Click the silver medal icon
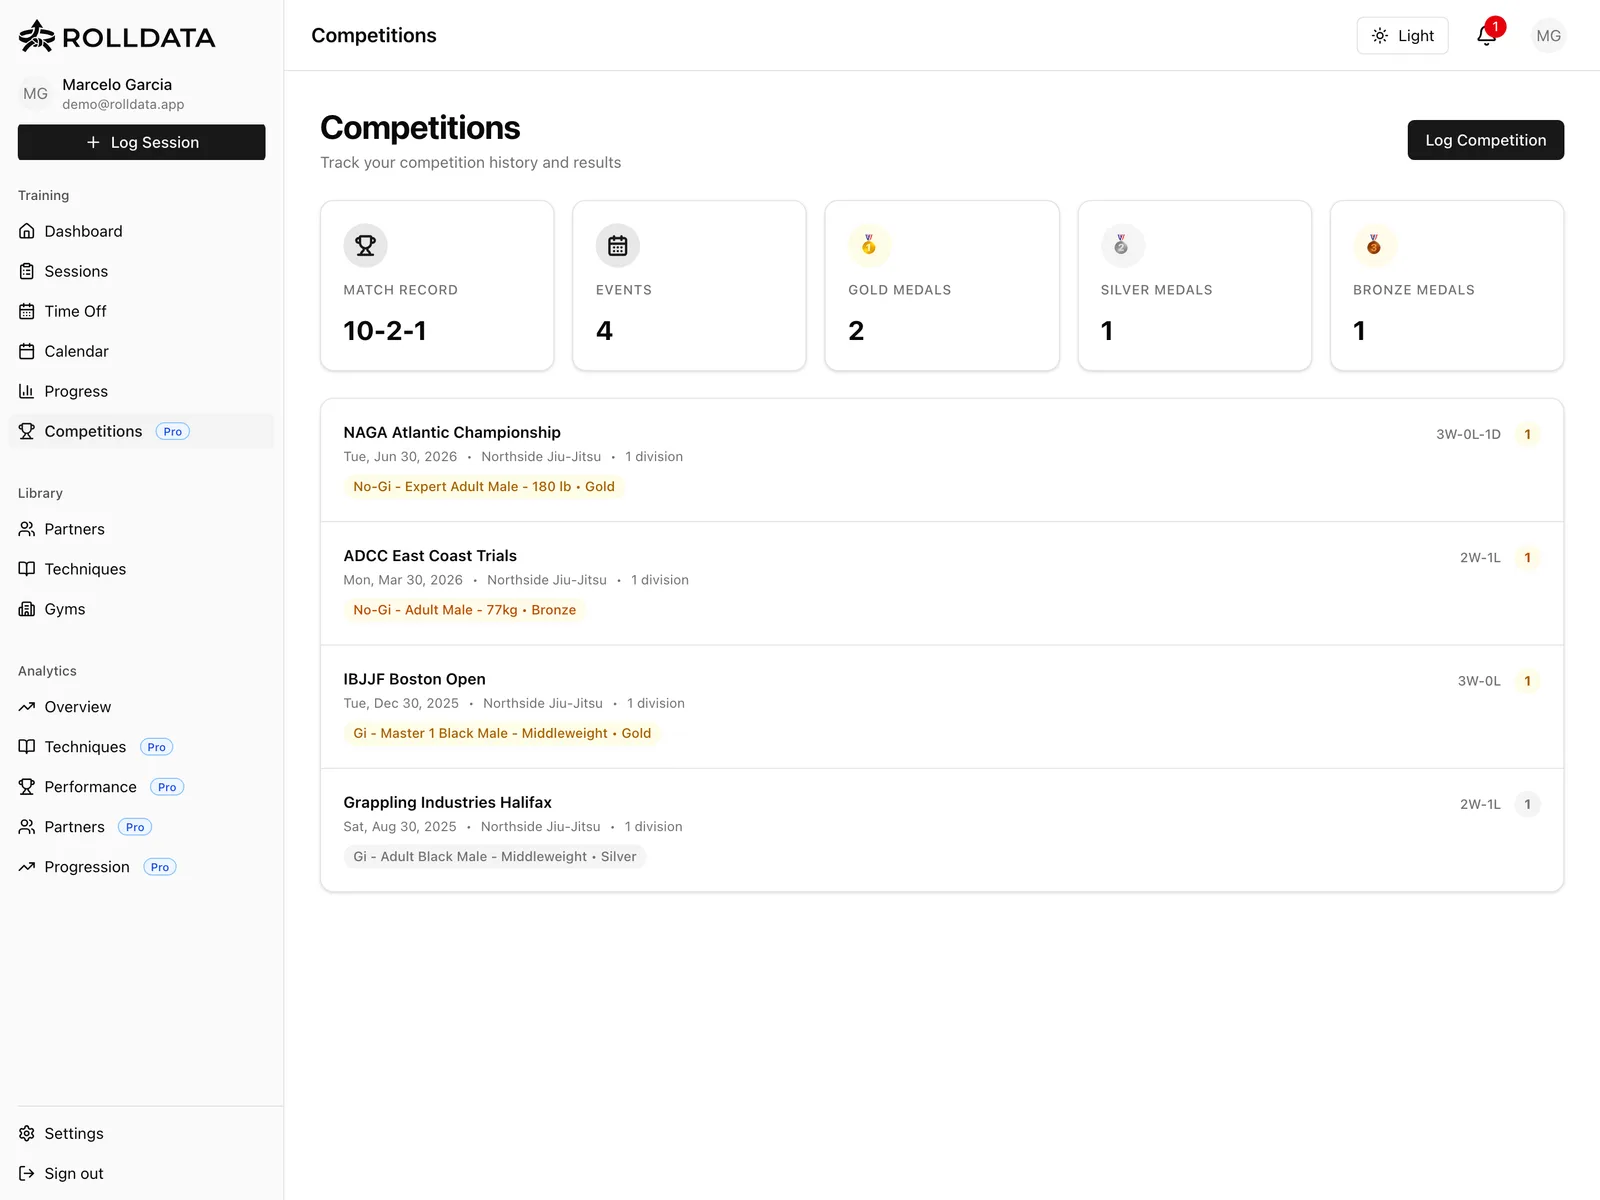The width and height of the screenshot is (1600, 1200). pos(1121,245)
